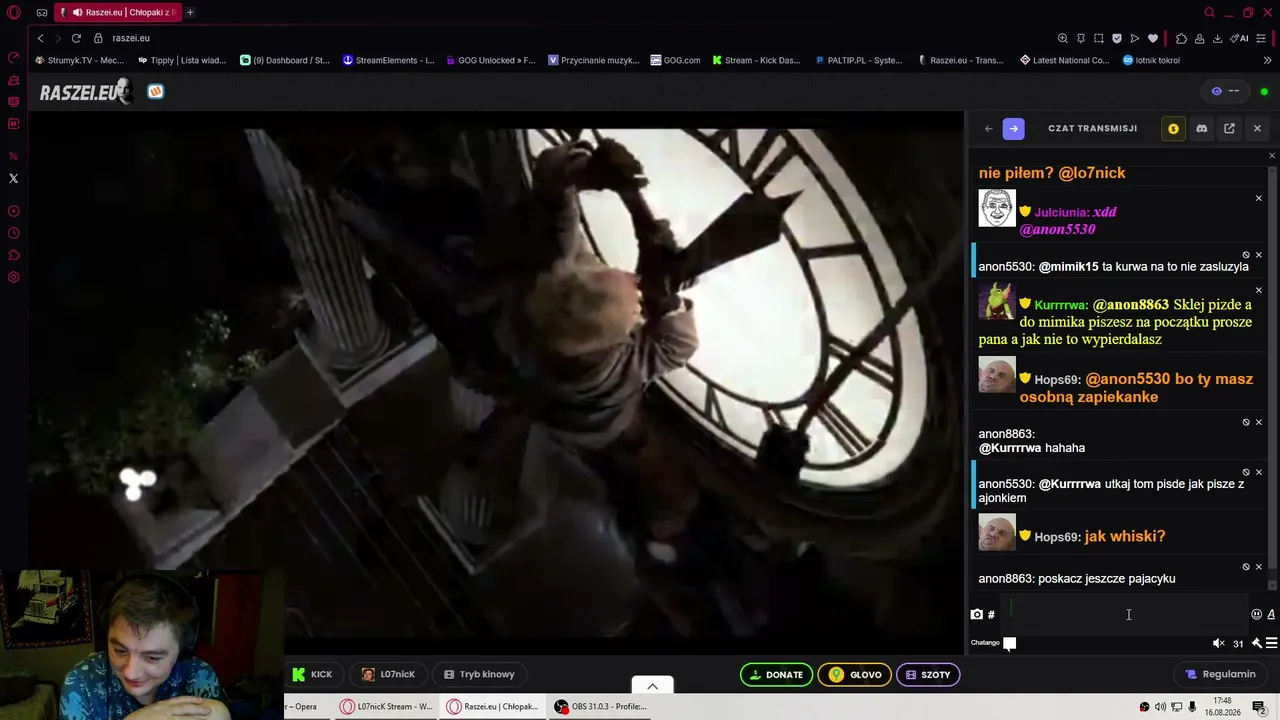Click the Julciunia avatar thumbnail
This screenshot has width=1280, height=720.
coord(997,208)
